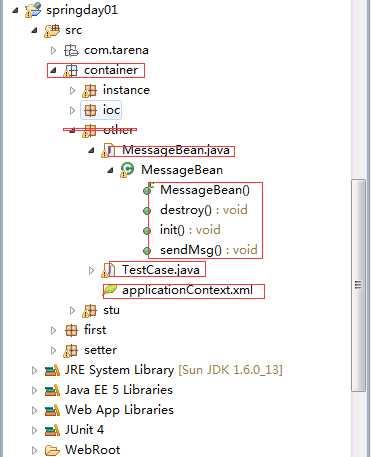This screenshot has width=371, height=457.
Task: Expand the setter package
Action: coord(53,350)
